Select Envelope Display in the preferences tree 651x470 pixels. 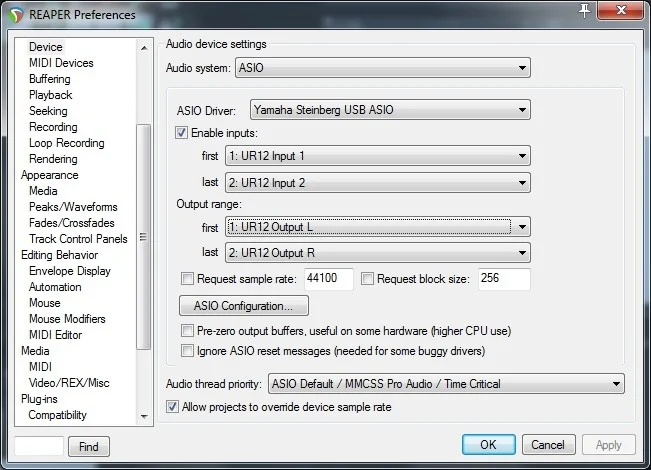70,271
